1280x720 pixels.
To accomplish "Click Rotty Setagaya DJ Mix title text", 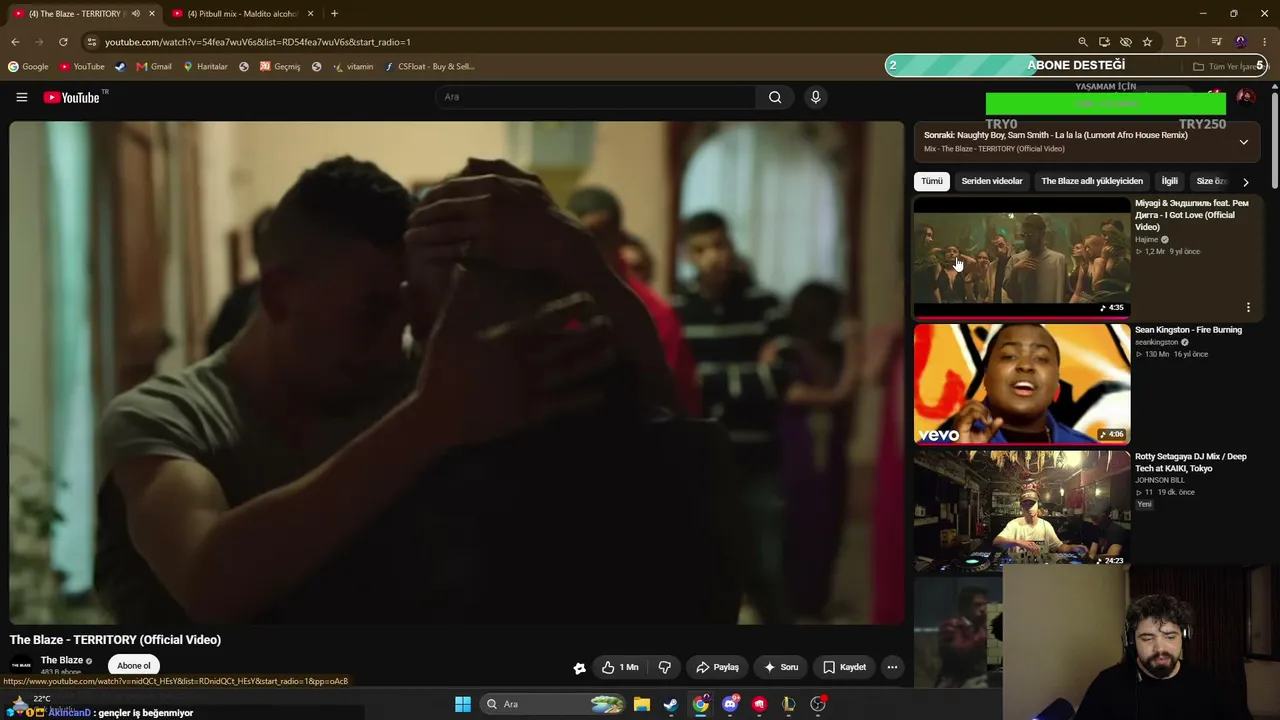I will point(1191,462).
